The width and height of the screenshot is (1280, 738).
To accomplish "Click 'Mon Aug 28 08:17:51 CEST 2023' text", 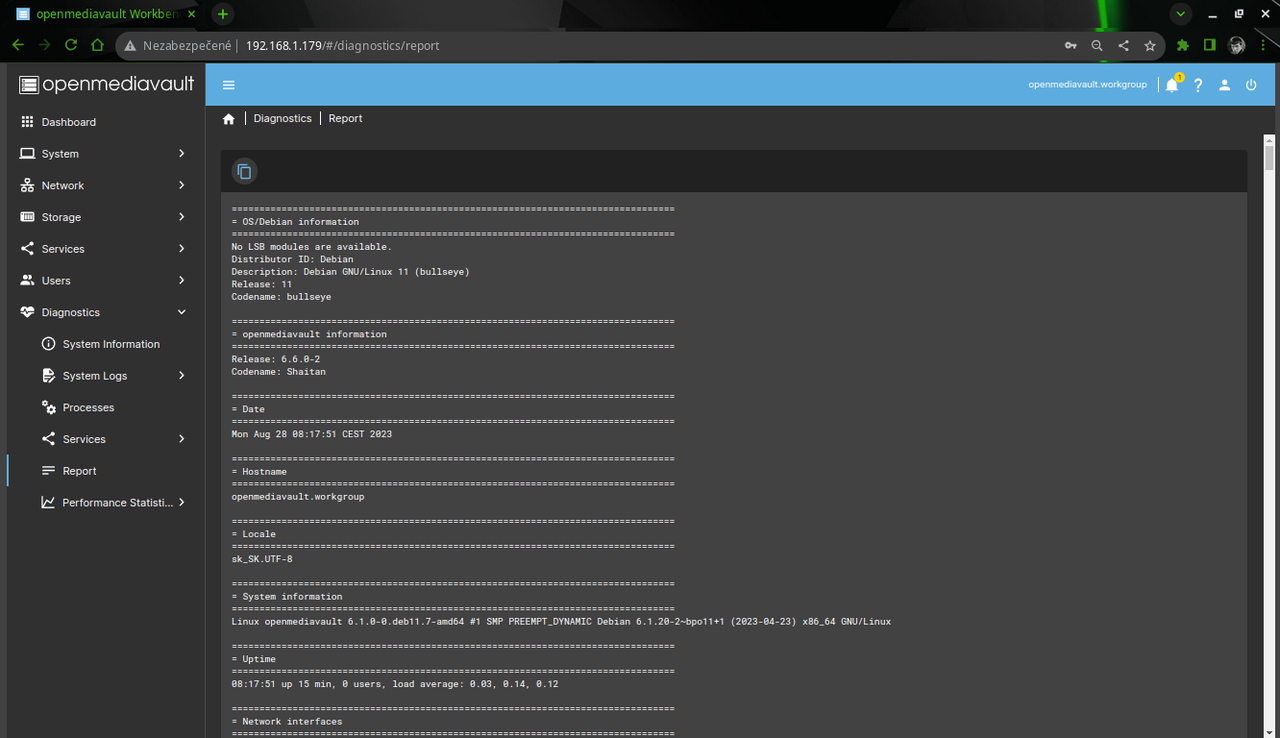I will (x=311, y=434).
